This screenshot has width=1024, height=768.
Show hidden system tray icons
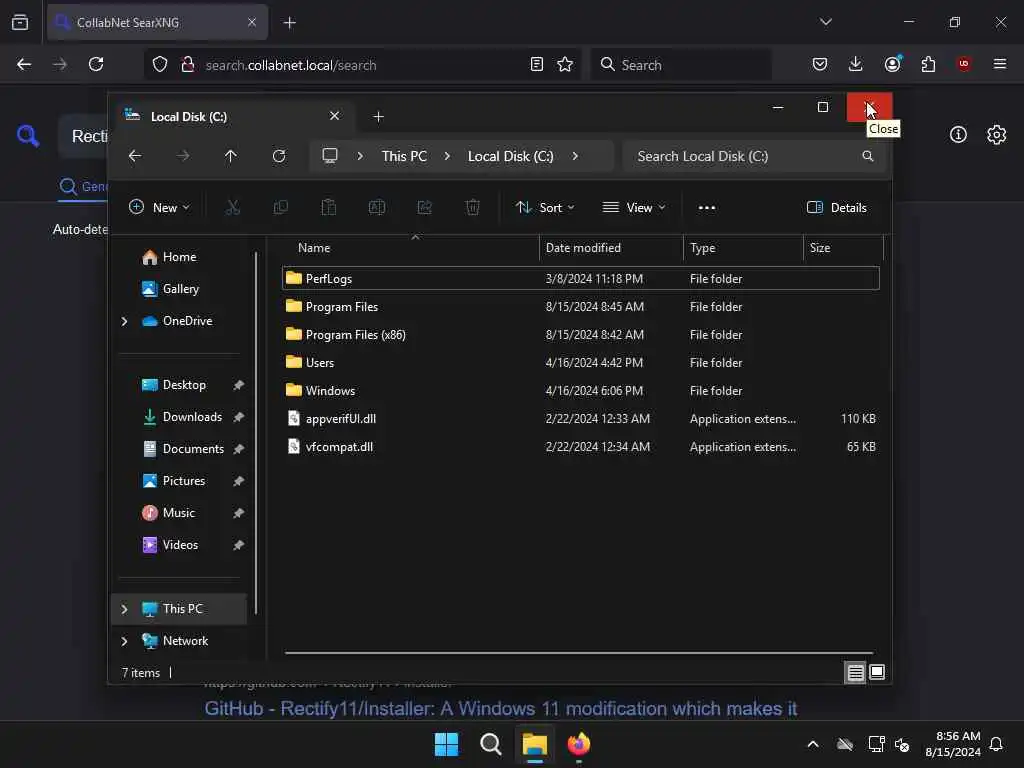(813, 744)
